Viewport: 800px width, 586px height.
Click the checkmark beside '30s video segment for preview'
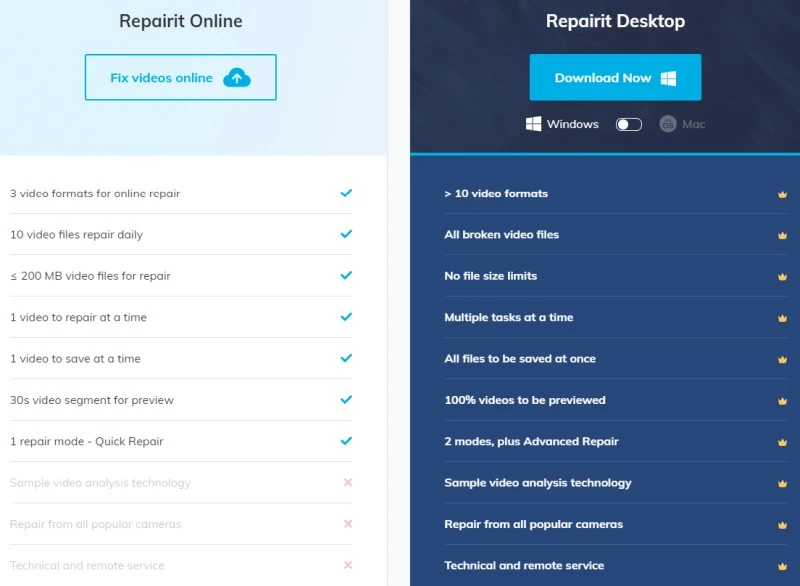pyautogui.click(x=345, y=399)
